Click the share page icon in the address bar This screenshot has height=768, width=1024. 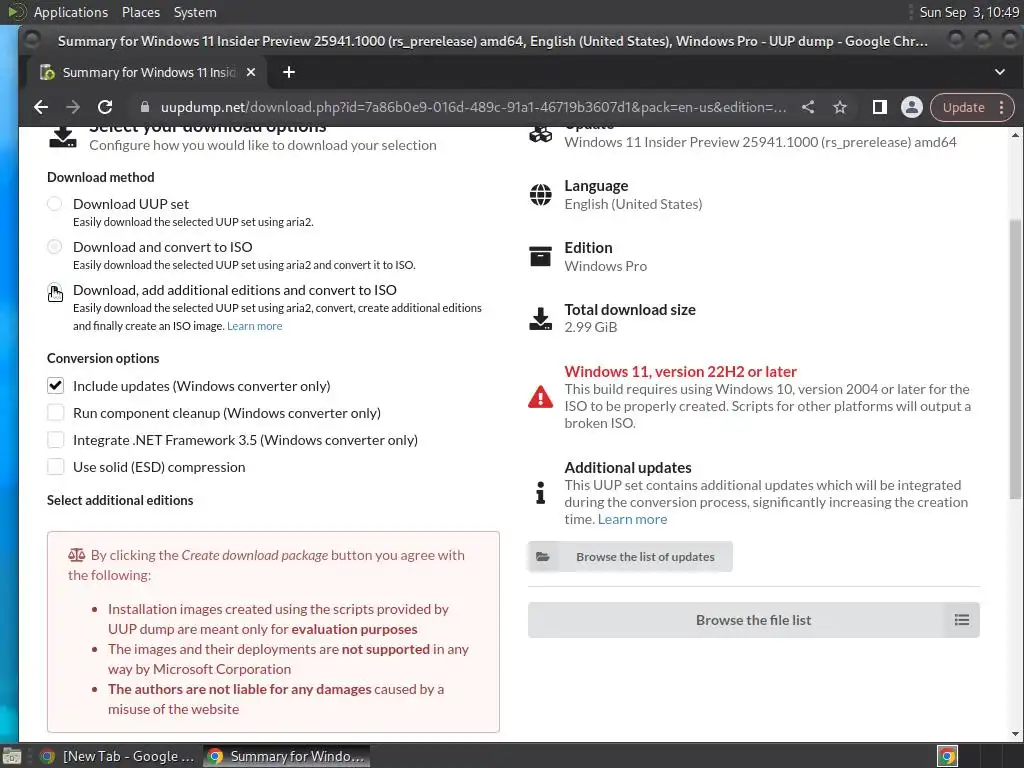[x=808, y=107]
